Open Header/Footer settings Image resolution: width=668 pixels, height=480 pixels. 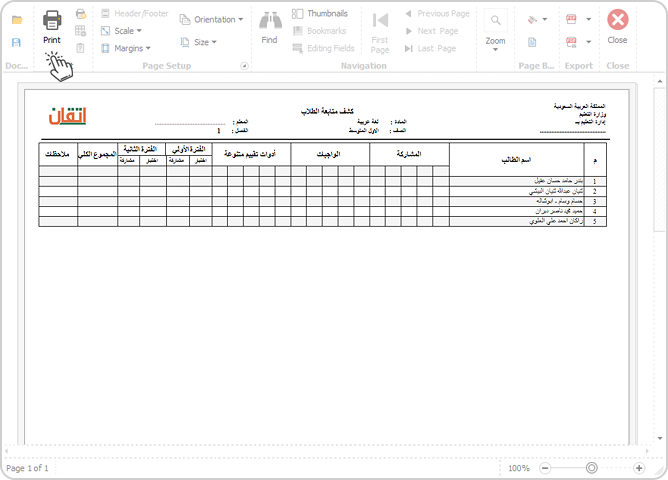pyautogui.click(x=135, y=14)
